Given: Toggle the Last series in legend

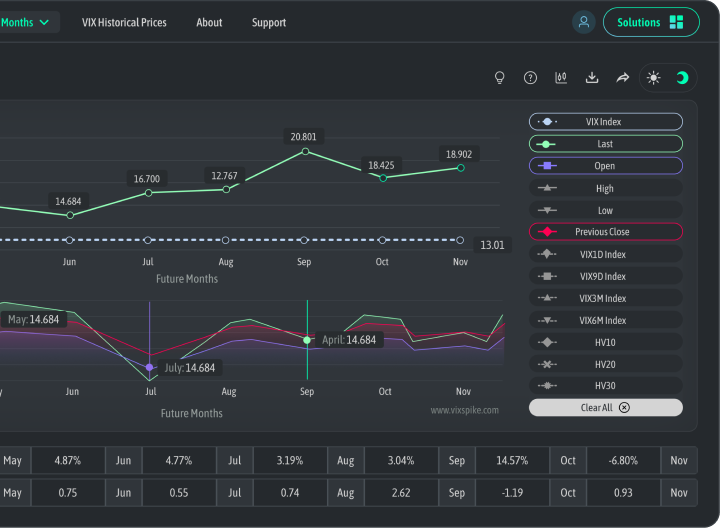Looking at the screenshot, I should pos(605,144).
